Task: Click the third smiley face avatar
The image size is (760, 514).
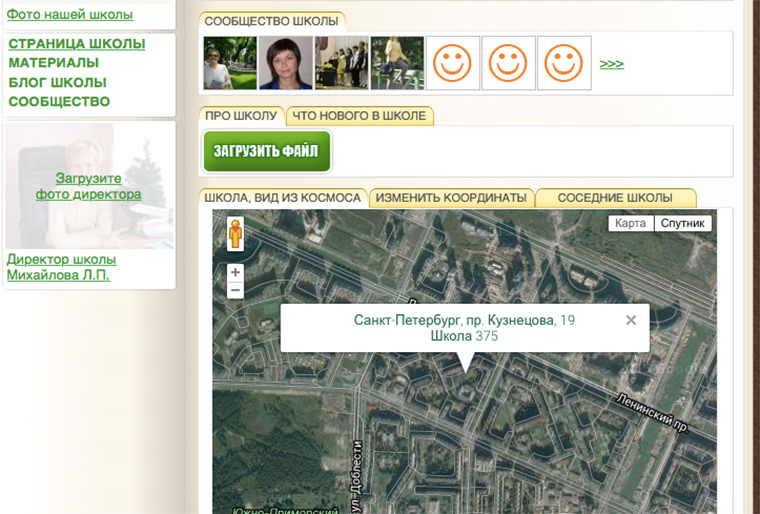Action: click(x=563, y=63)
